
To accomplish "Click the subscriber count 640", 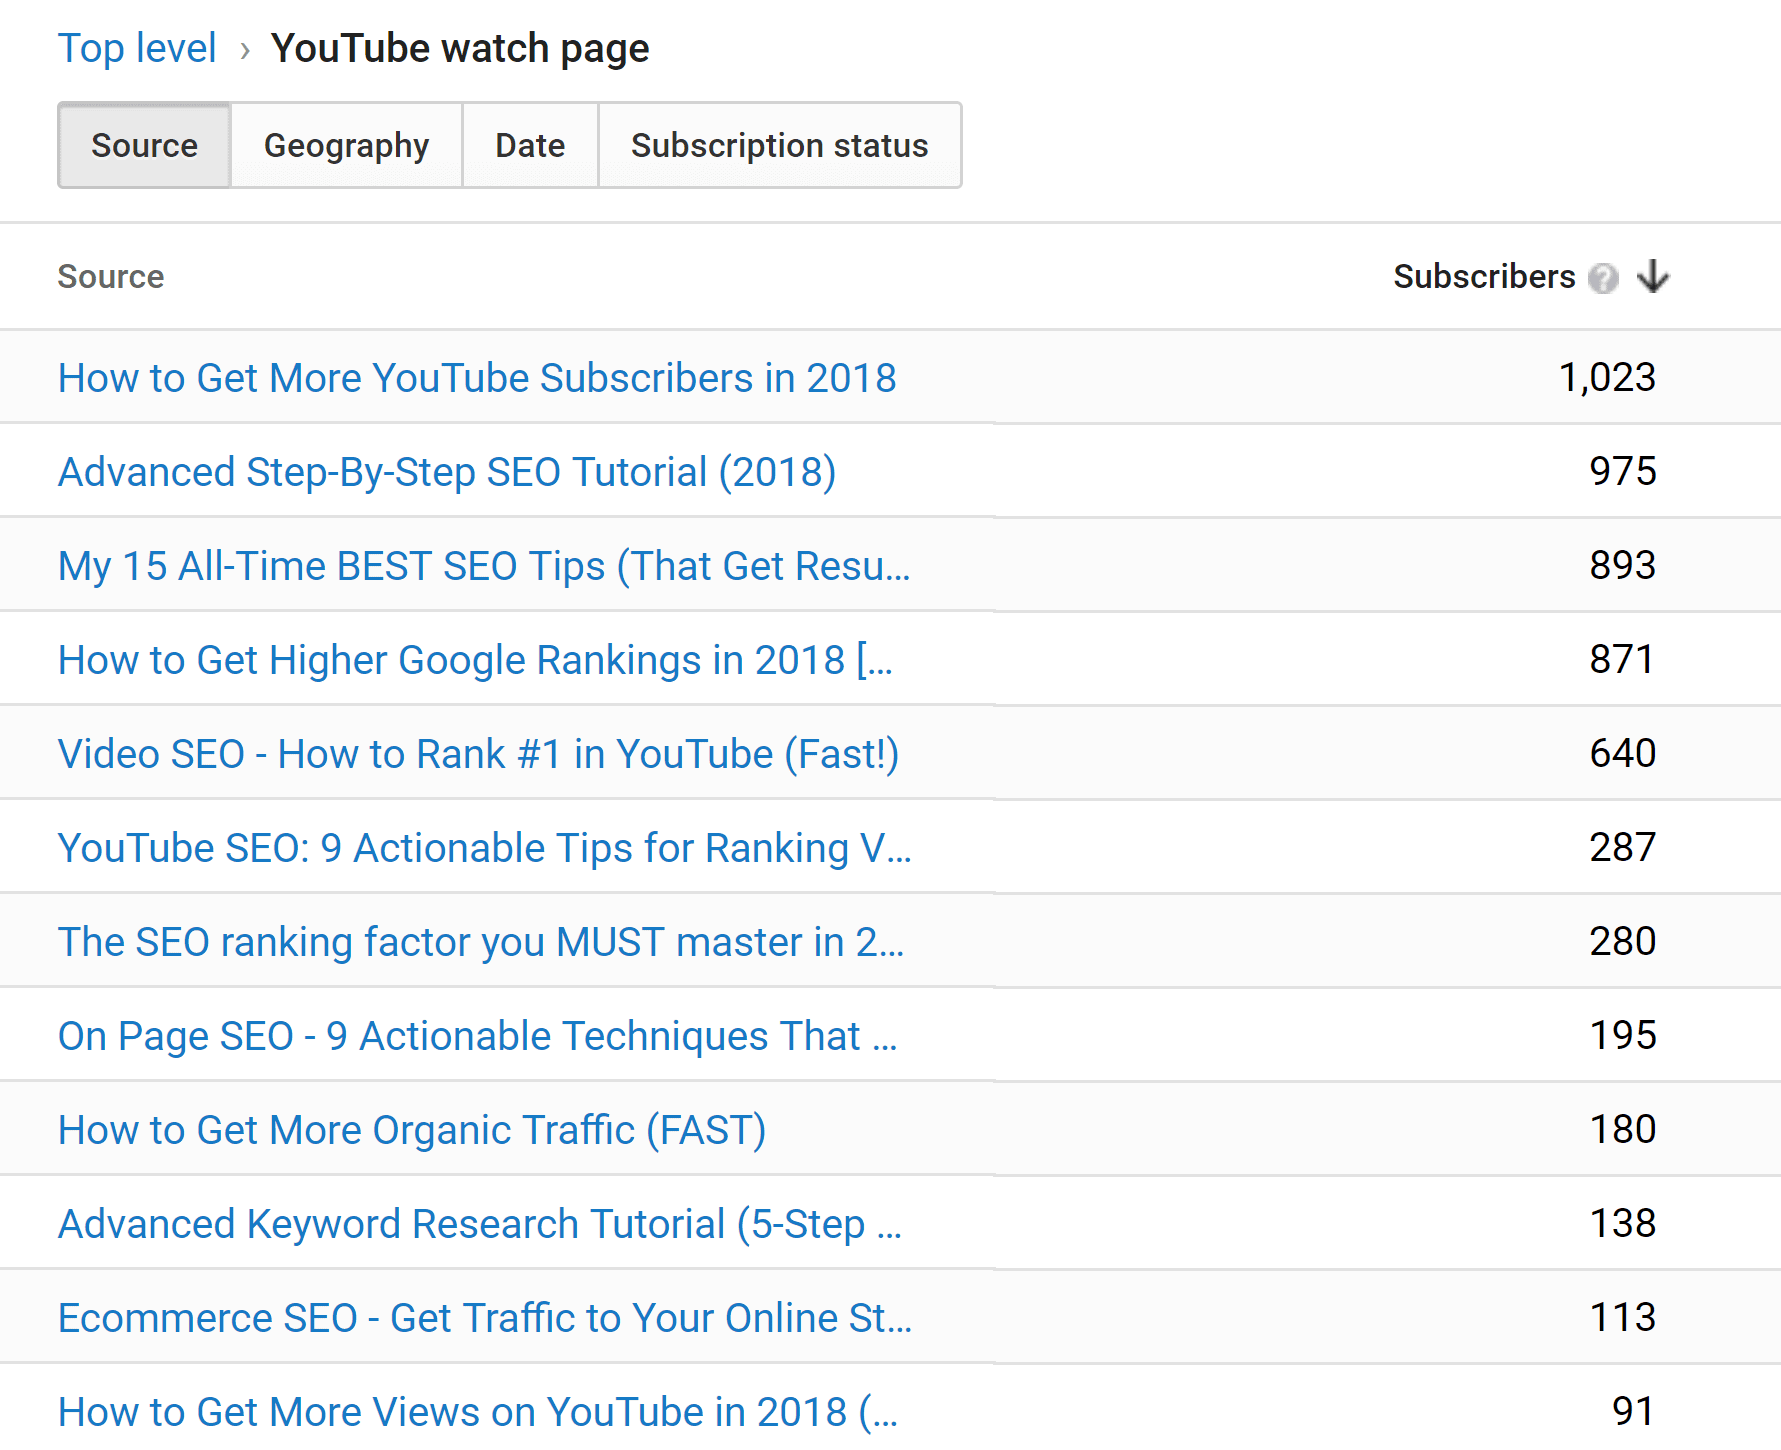I will point(1623,754).
